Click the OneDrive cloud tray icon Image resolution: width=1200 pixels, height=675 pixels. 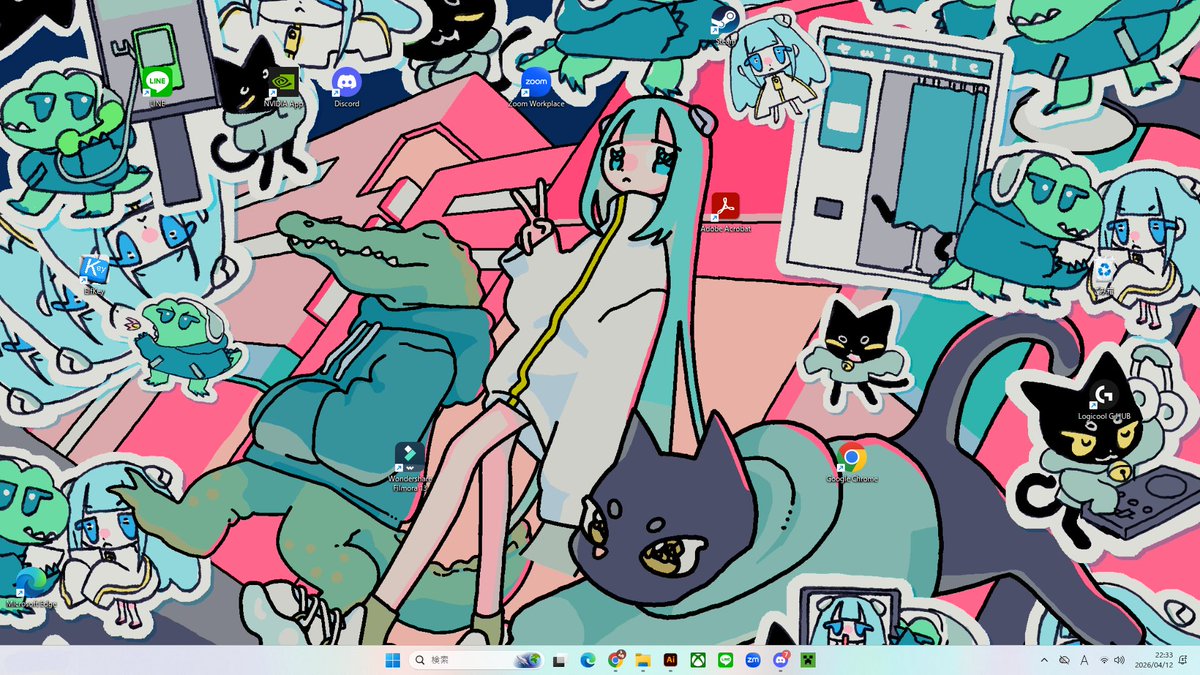click(x=1065, y=660)
